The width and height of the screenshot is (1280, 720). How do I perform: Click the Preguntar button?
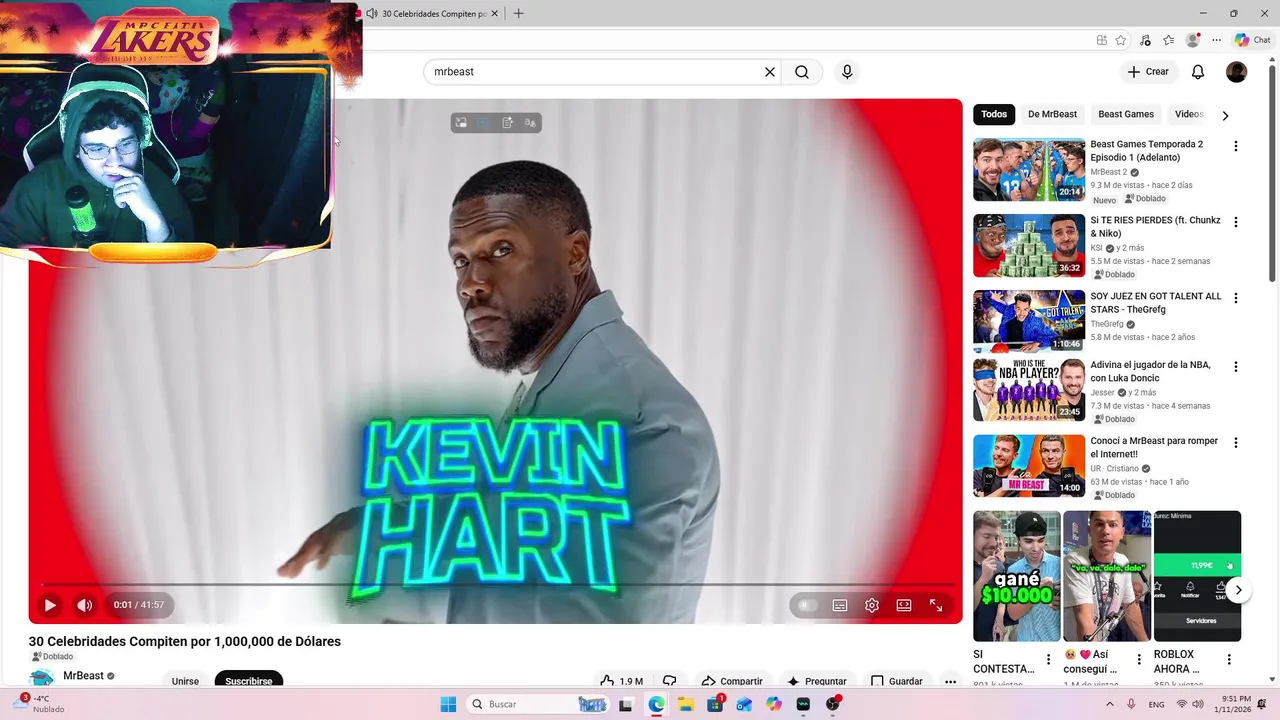[x=816, y=680]
